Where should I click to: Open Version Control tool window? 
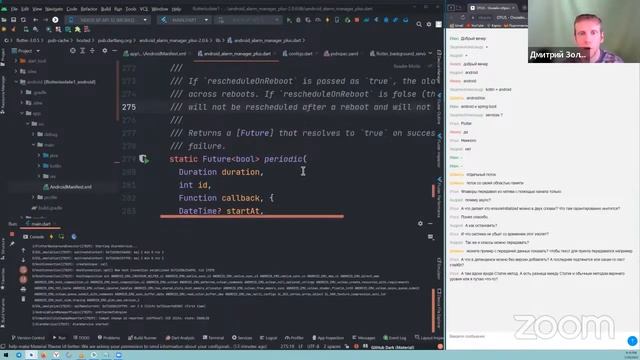click(x=28, y=338)
